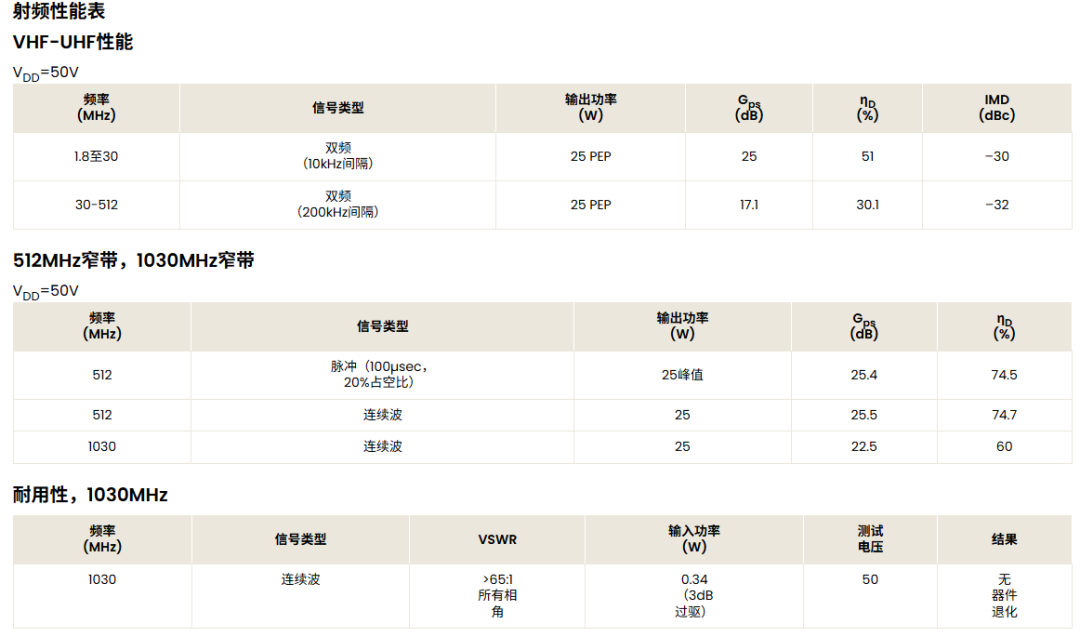
Task: Select the VHF-UHF性能 section title
Action: 73,42
